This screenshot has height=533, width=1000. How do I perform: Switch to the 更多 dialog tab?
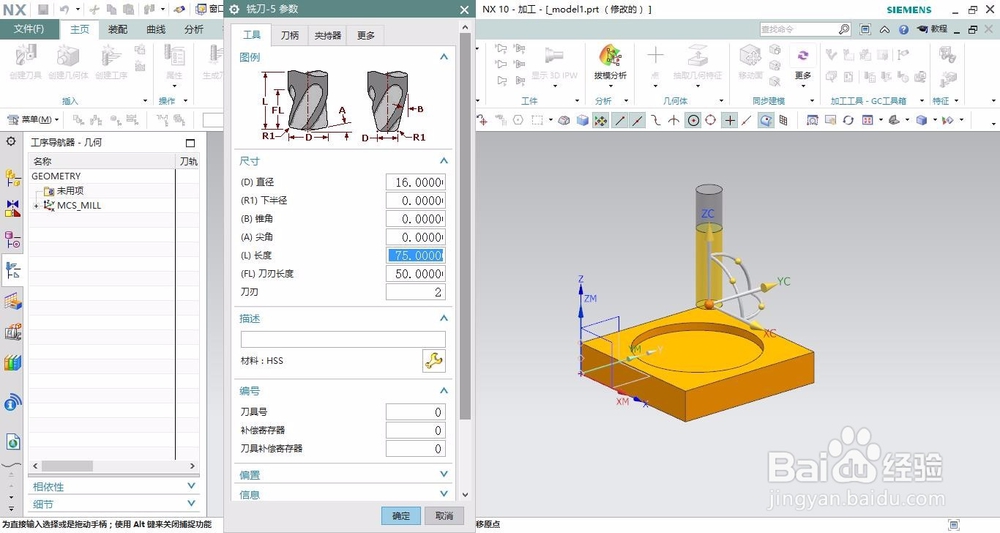[x=366, y=35]
